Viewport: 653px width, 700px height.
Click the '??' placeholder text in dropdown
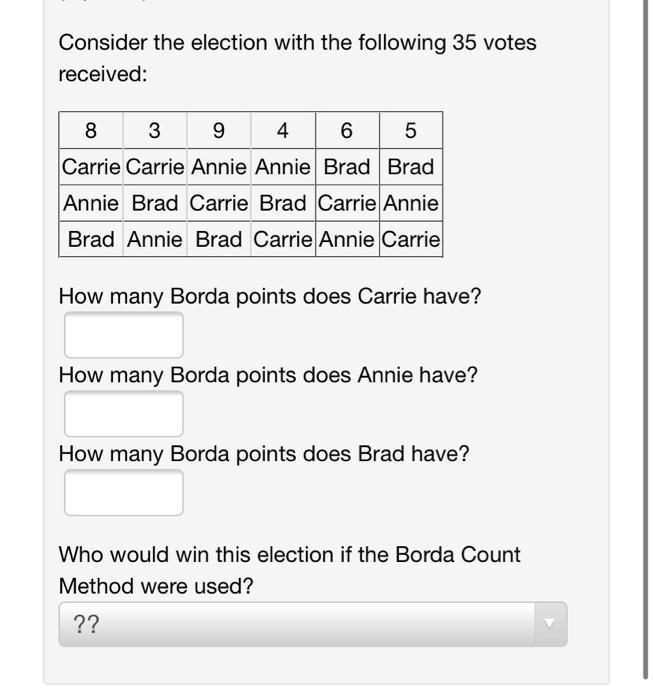tap(86, 624)
